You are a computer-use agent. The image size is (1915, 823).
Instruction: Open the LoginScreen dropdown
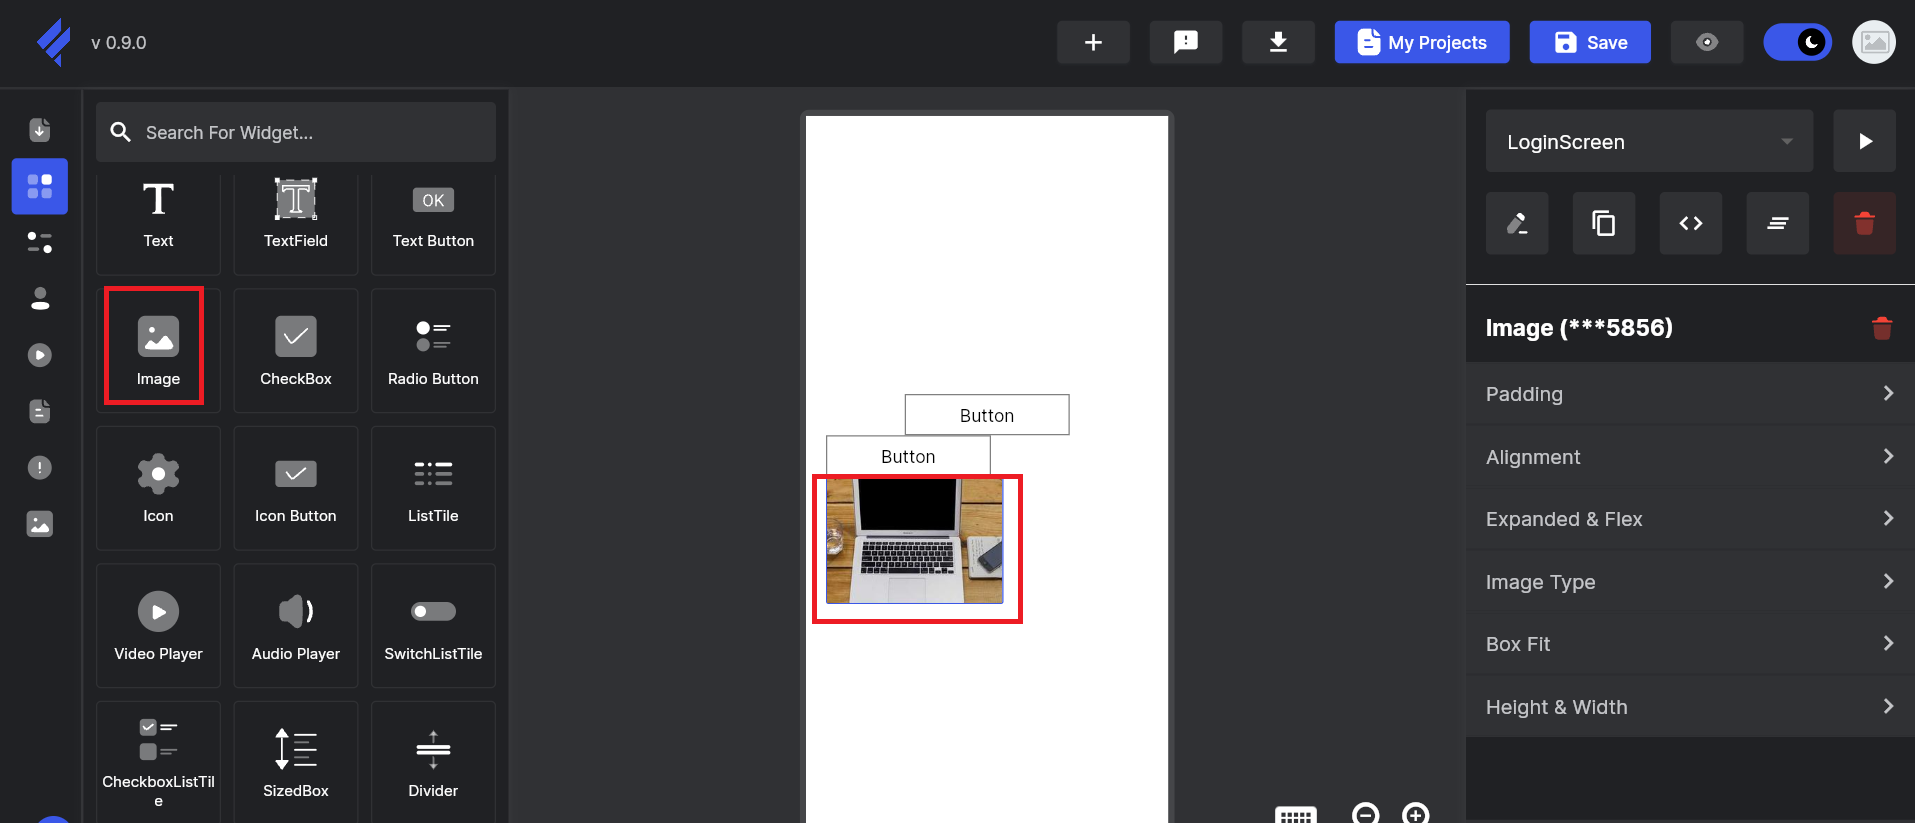click(1648, 142)
